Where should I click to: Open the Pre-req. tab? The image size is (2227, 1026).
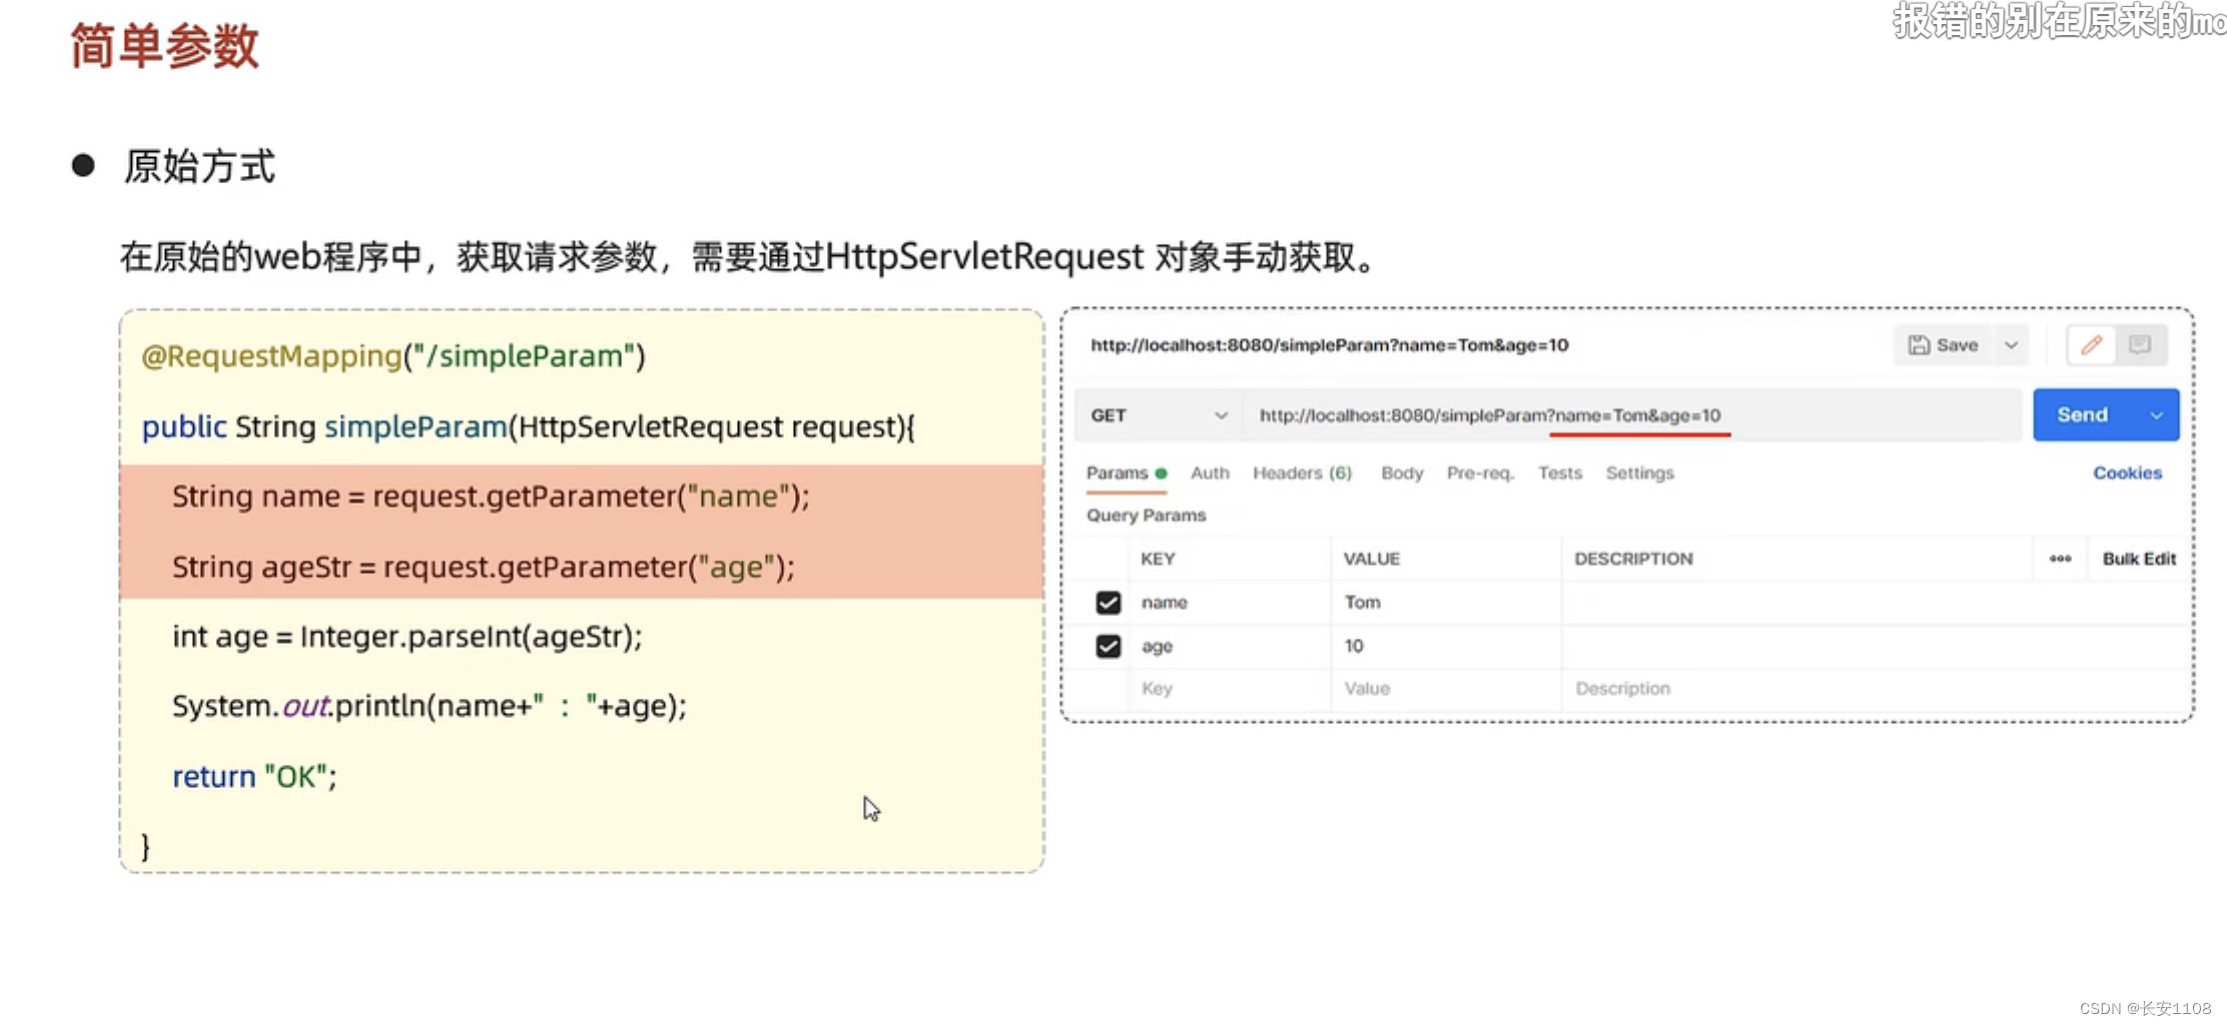pyautogui.click(x=1480, y=473)
